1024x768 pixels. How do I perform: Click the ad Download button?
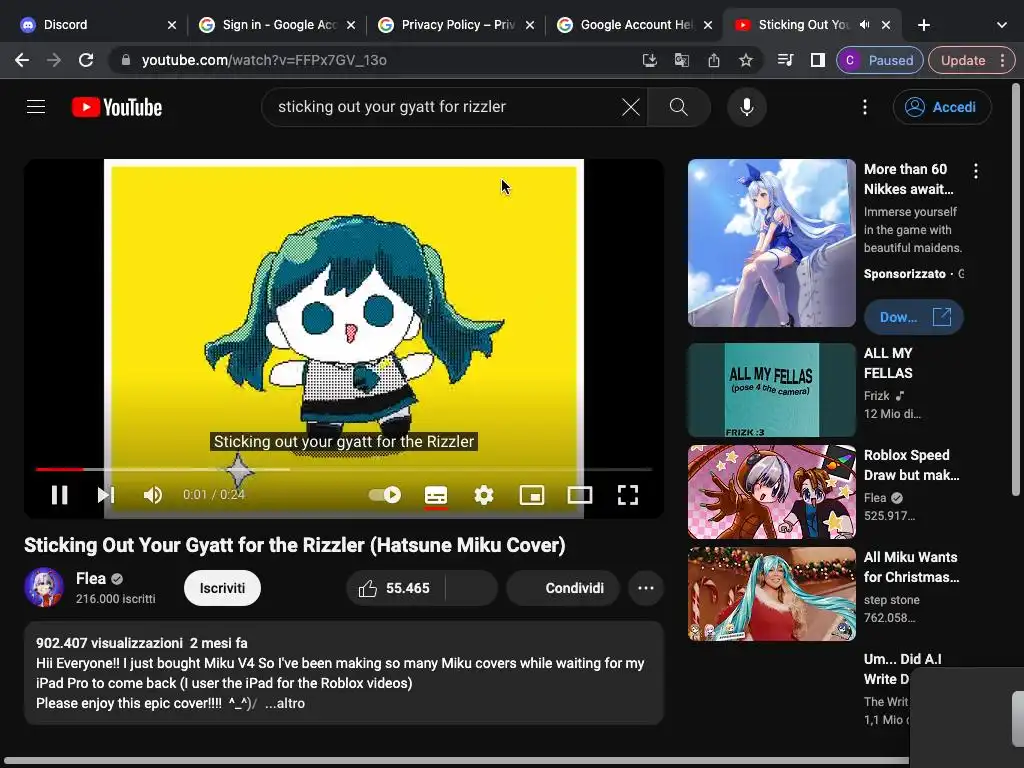tap(914, 317)
